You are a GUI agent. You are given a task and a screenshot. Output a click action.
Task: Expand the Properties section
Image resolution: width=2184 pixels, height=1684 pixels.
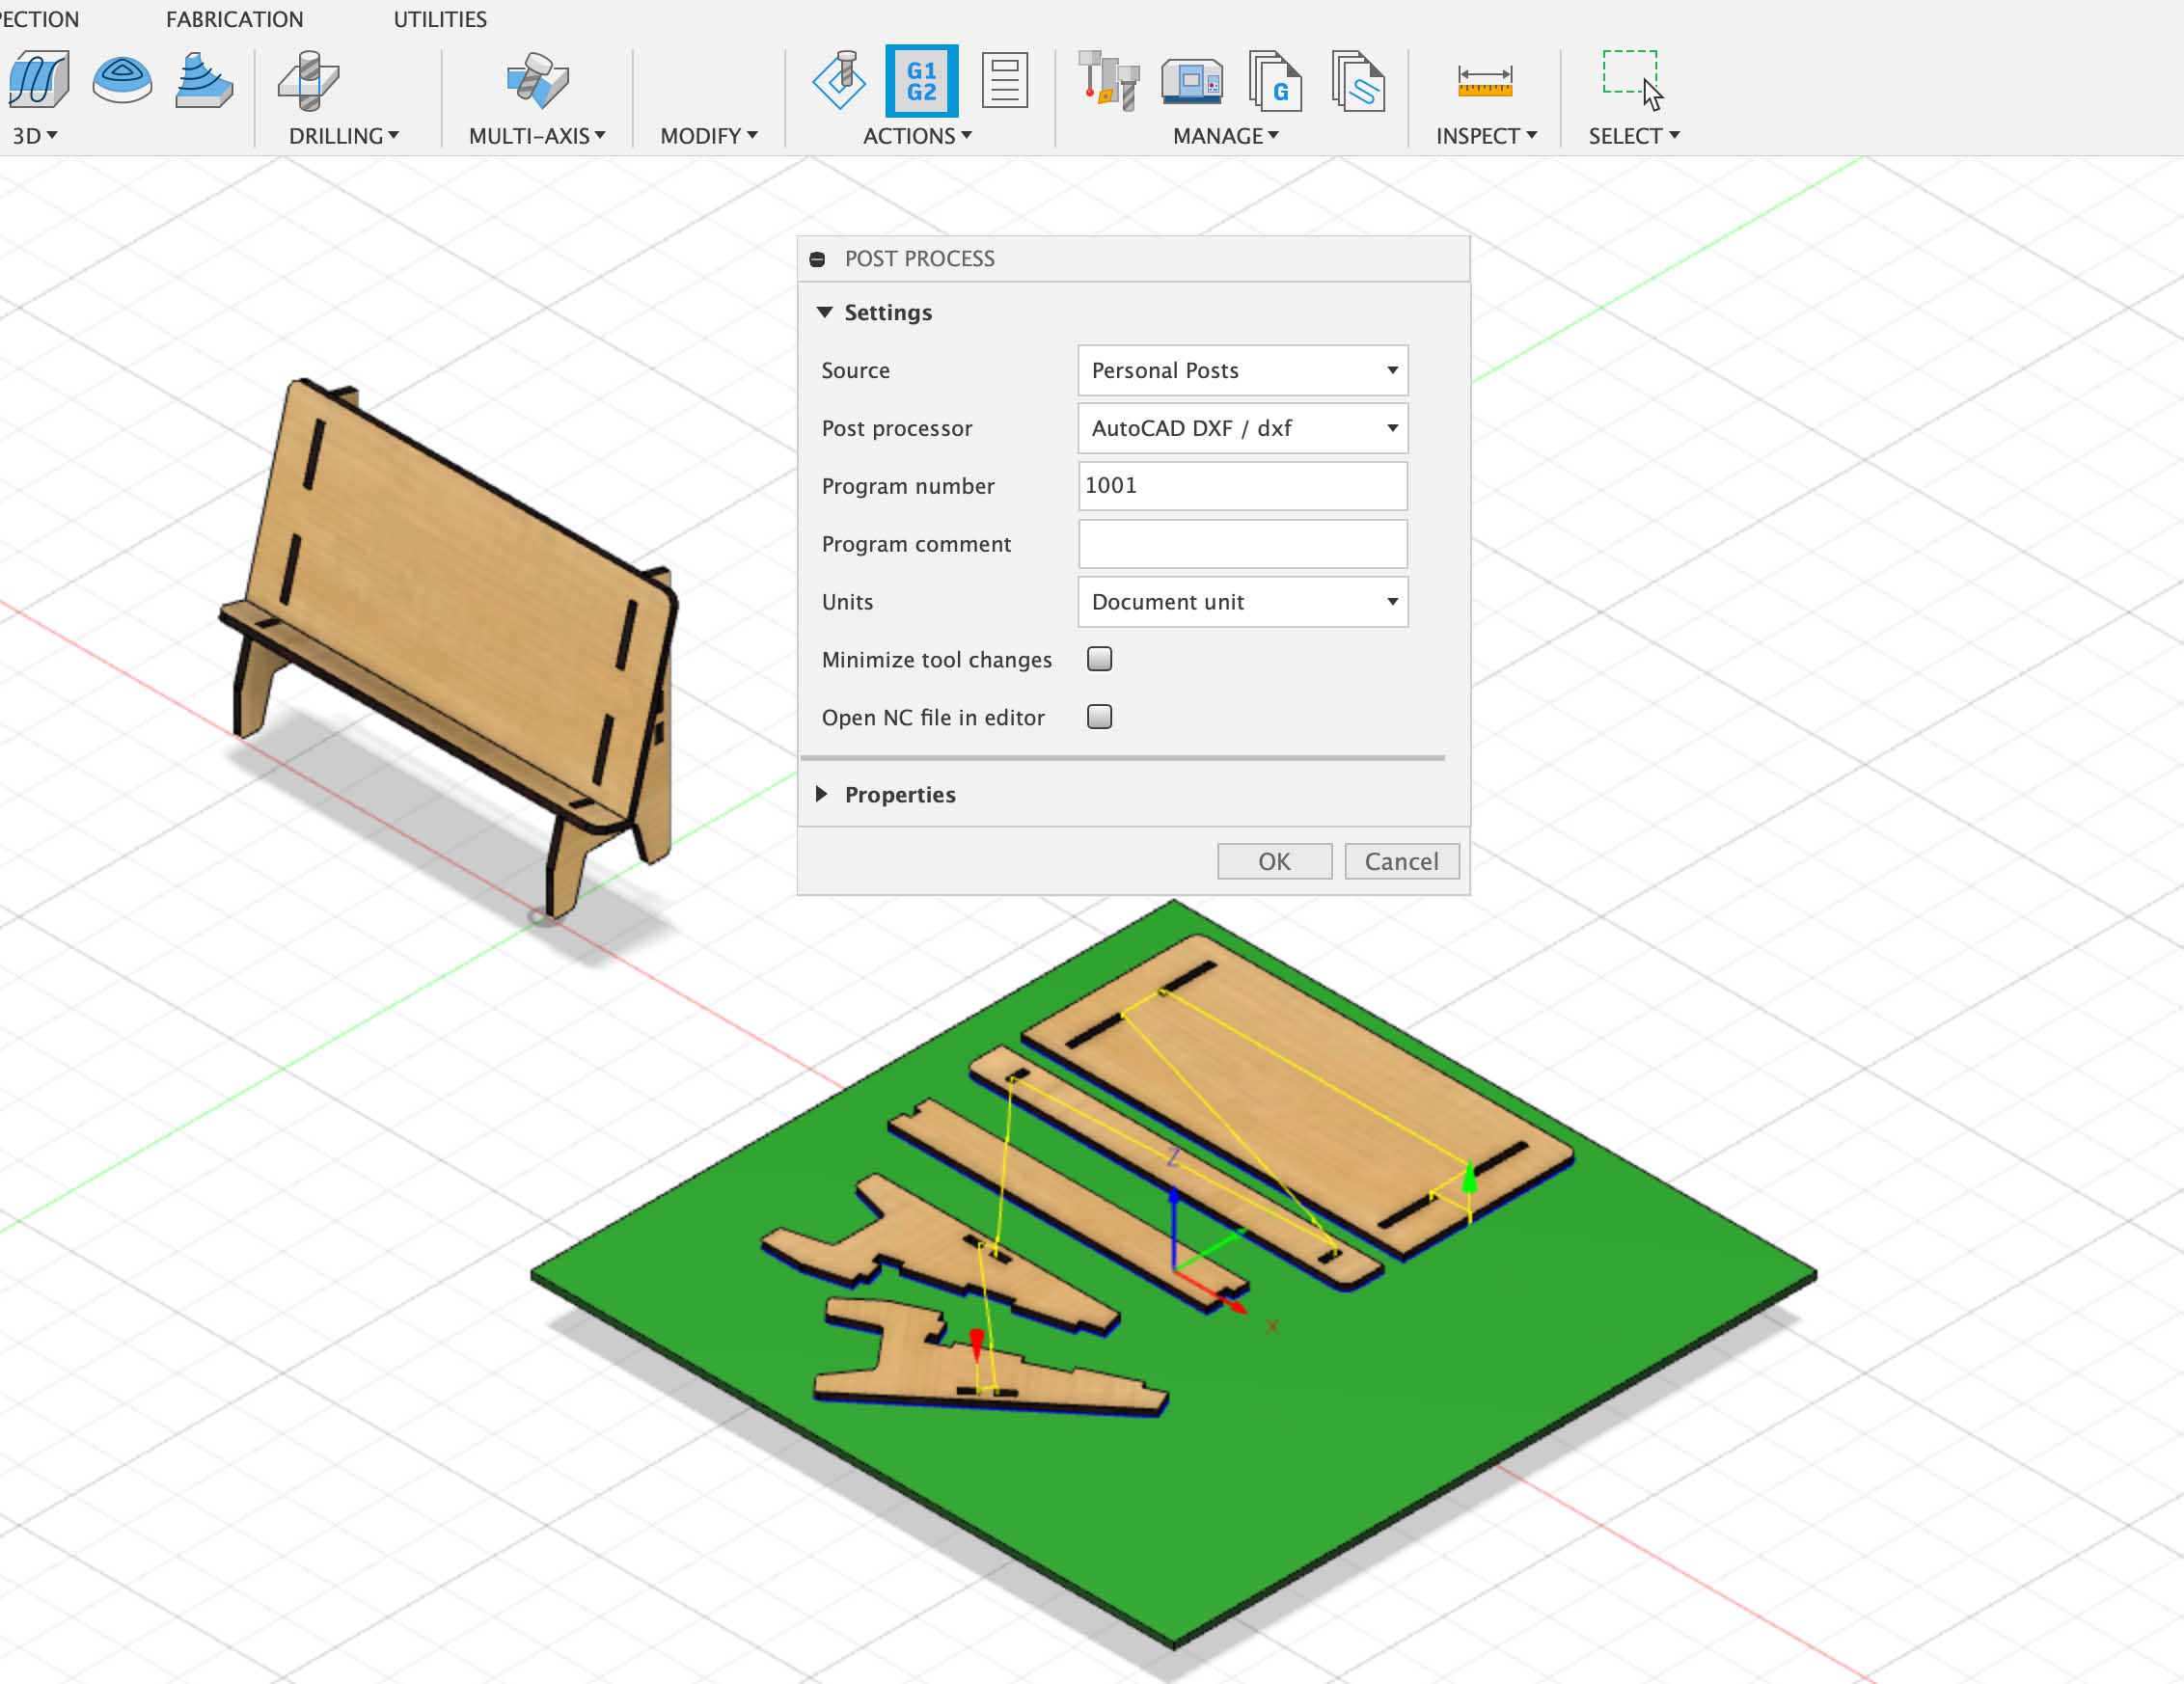822,794
